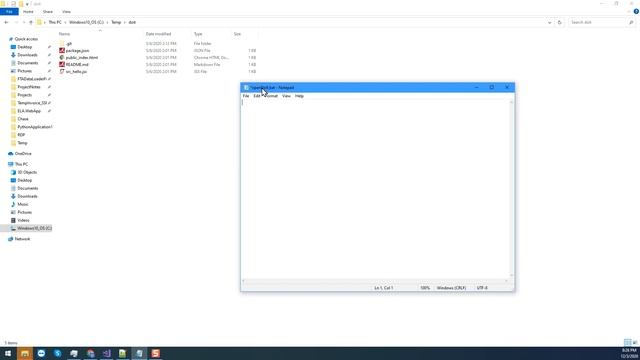Switch to the View ribbon tab in Explorer

pos(66,12)
